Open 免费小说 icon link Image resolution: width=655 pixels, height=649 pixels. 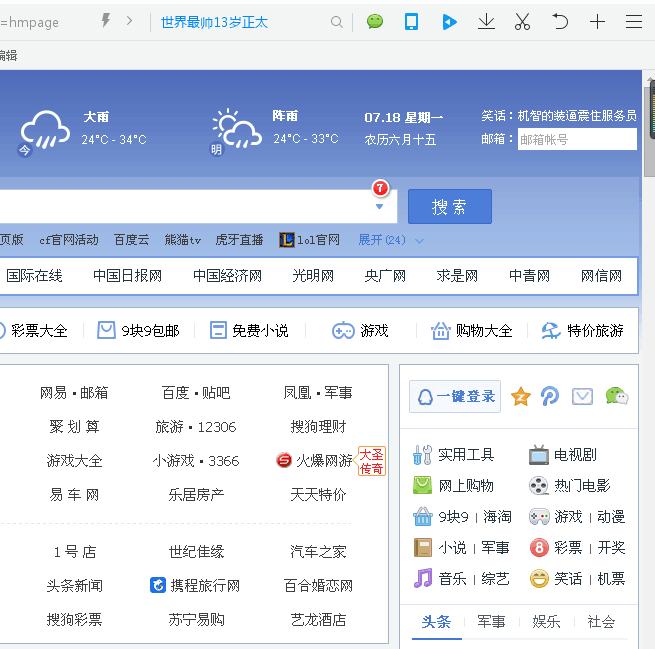pos(249,330)
